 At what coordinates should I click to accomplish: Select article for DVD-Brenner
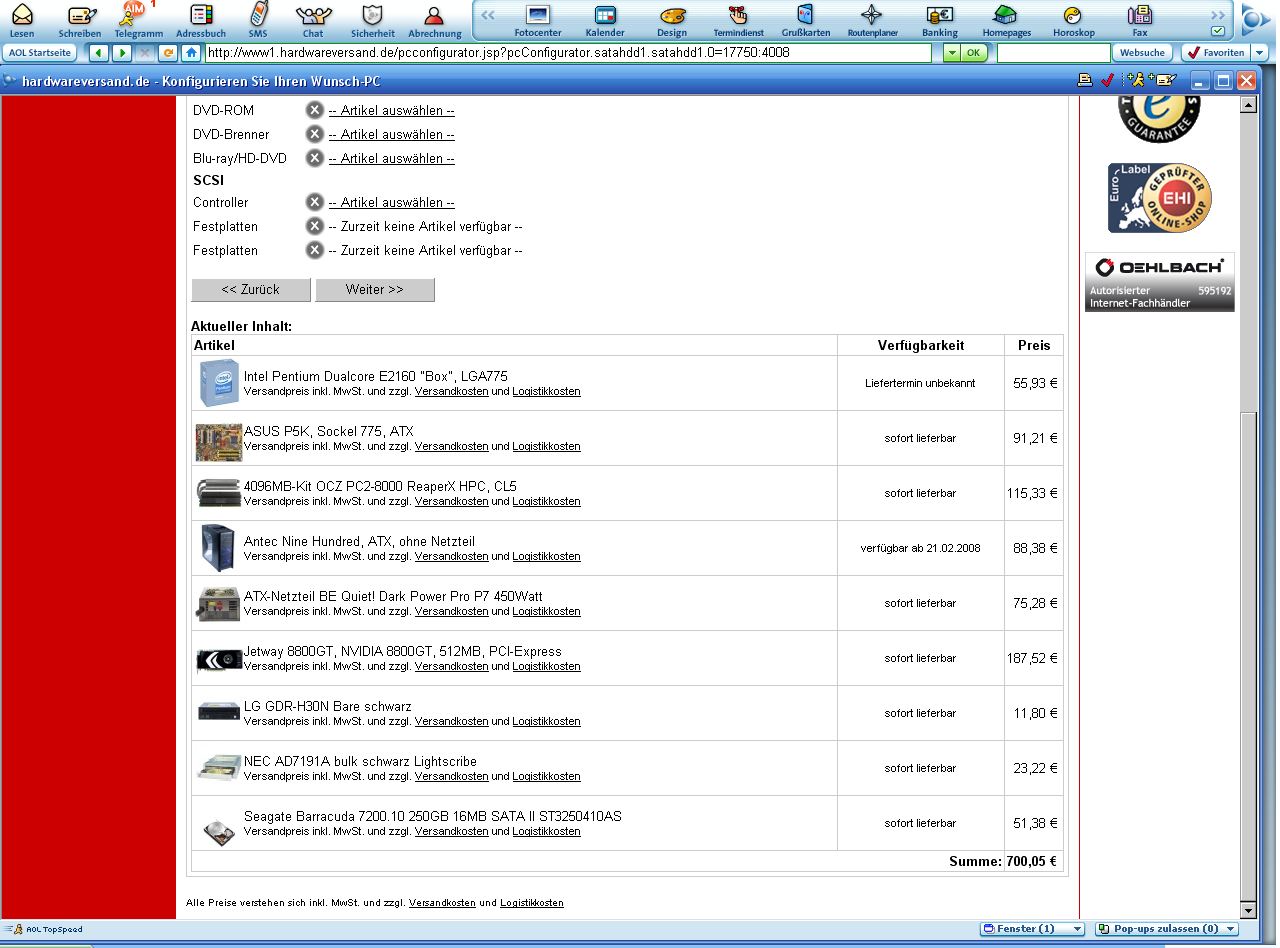[391, 135]
